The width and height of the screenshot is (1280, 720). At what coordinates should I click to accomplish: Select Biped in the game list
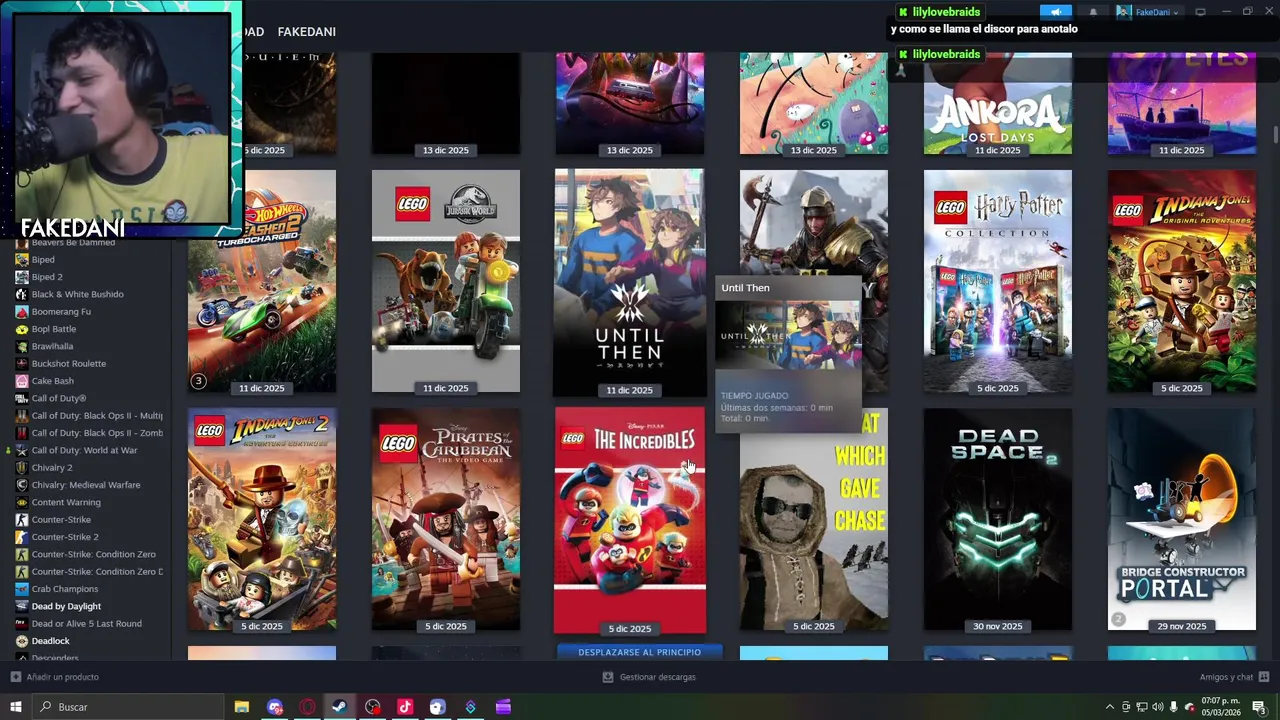[43, 260]
